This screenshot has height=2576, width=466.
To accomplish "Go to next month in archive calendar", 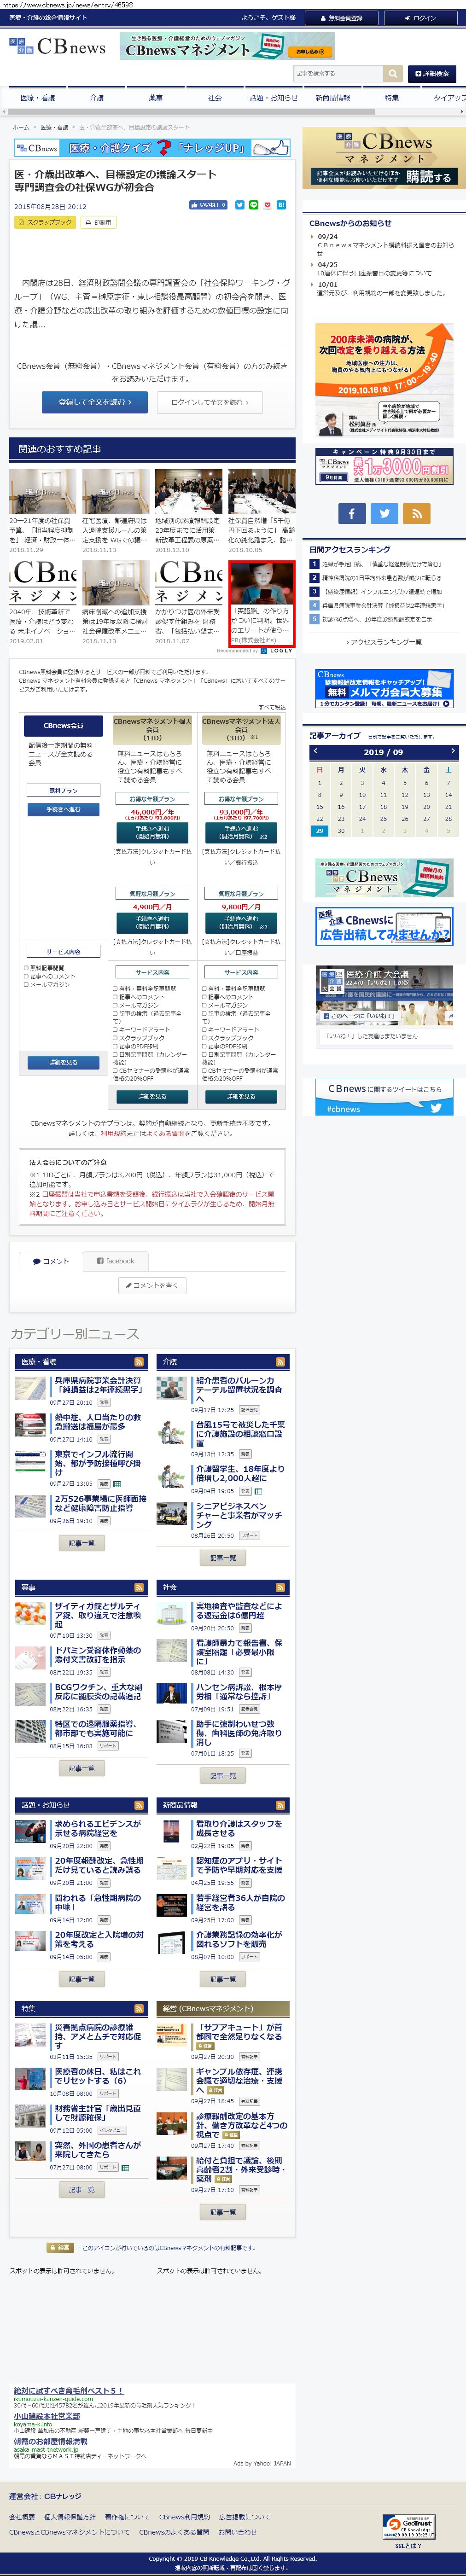I will pyautogui.click(x=452, y=751).
